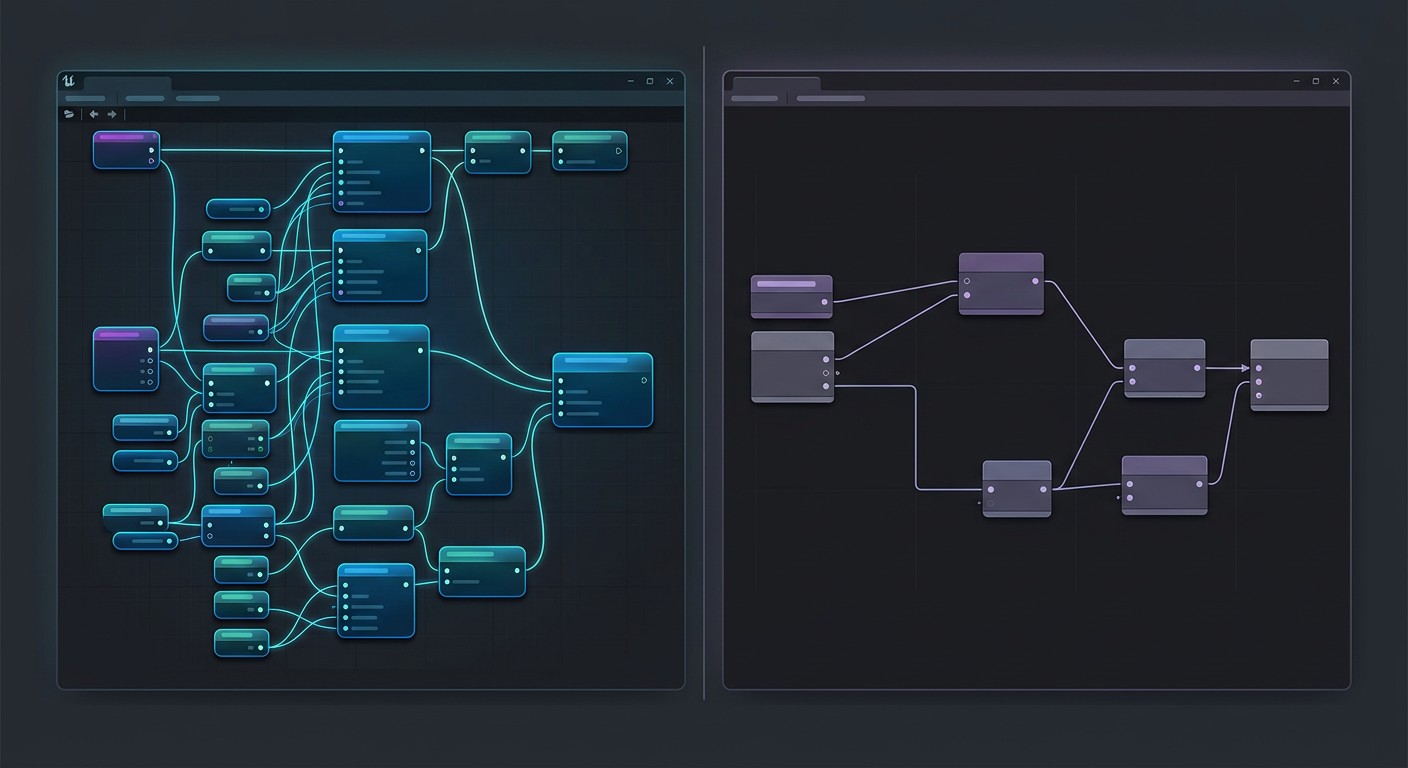Go forward with the right arrow icon
This screenshot has height=768, width=1408.
(112, 114)
